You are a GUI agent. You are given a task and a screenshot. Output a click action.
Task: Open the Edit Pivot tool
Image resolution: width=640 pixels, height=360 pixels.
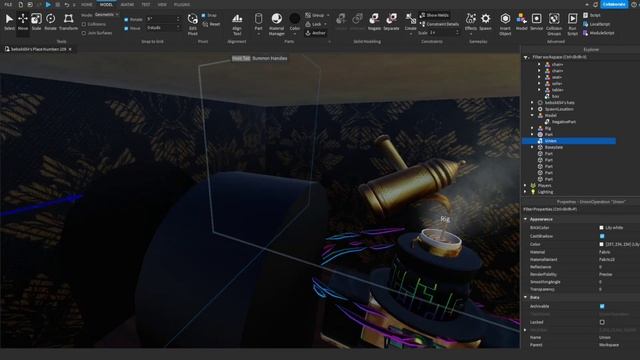pos(193,24)
